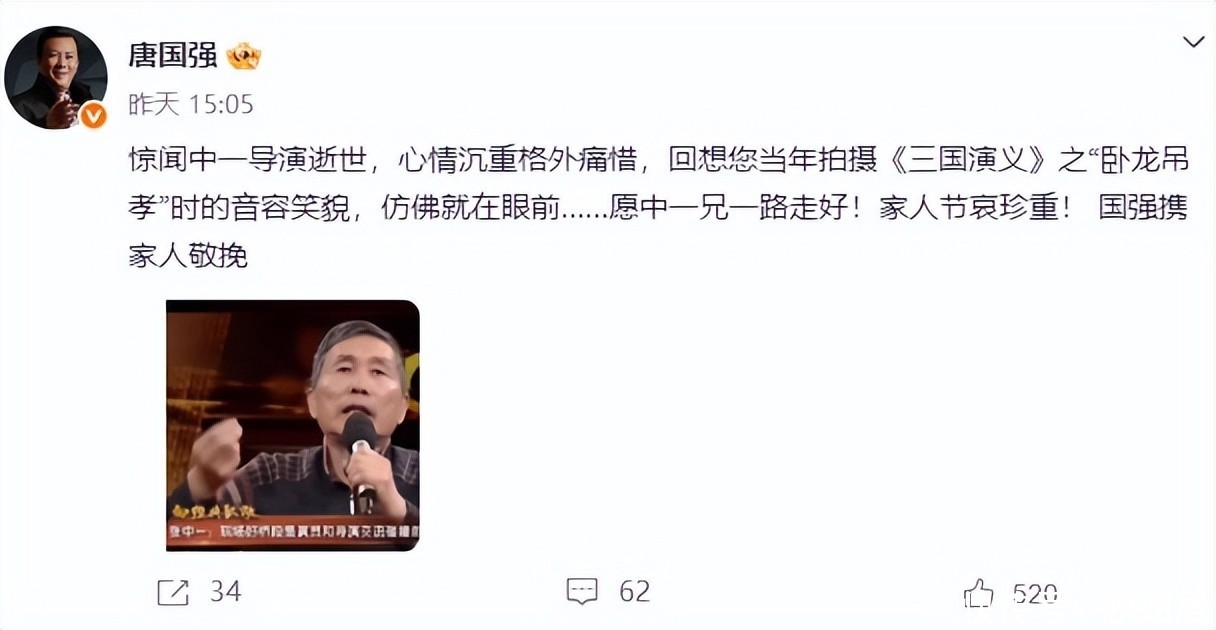Click the closing text 家人敬挽
Viewport: 1216px width, 630px height.
(x=188, y=257)
